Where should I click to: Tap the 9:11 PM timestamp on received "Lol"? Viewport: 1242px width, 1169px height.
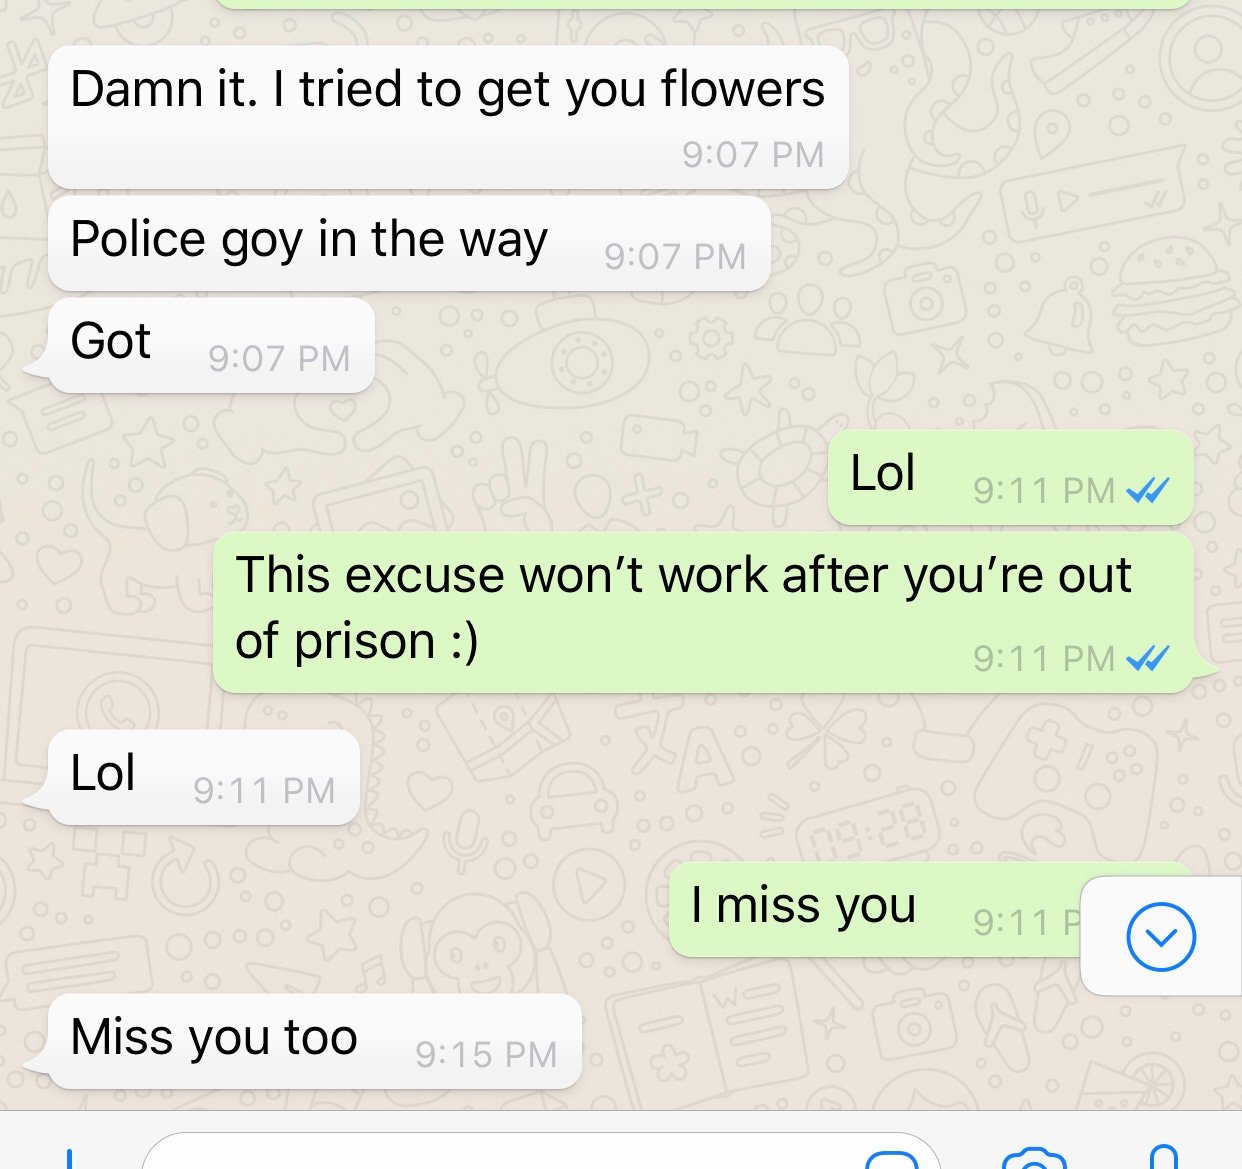click(264, 791)
